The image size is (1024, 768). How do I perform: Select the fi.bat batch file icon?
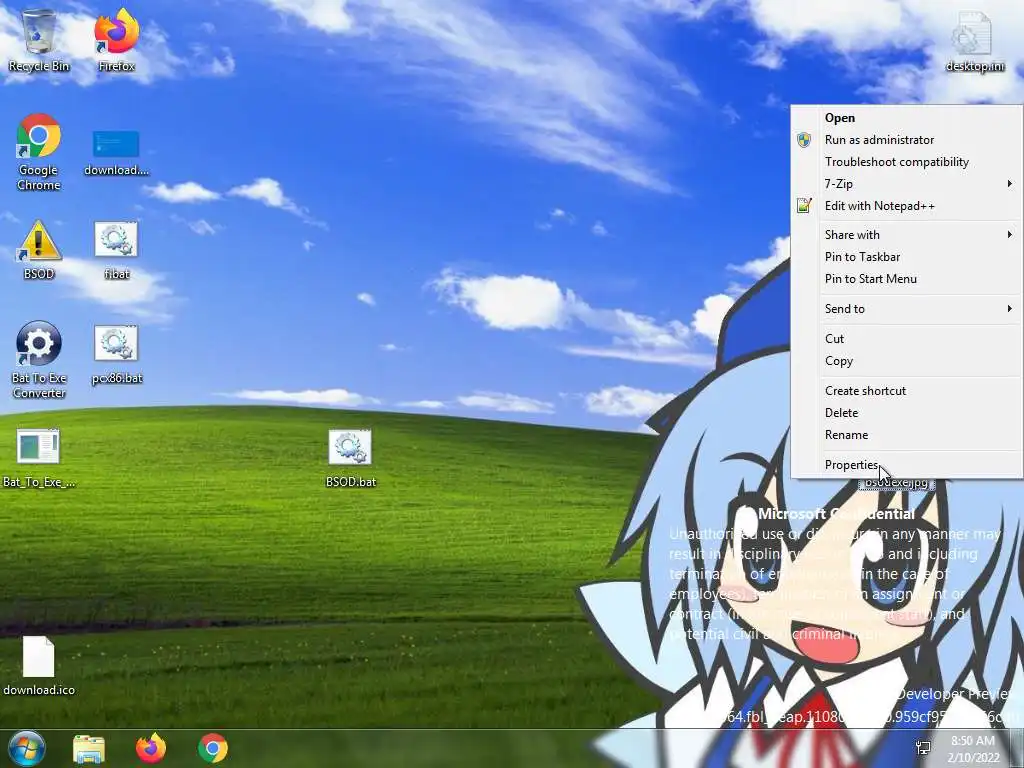[x=116, y=251]
